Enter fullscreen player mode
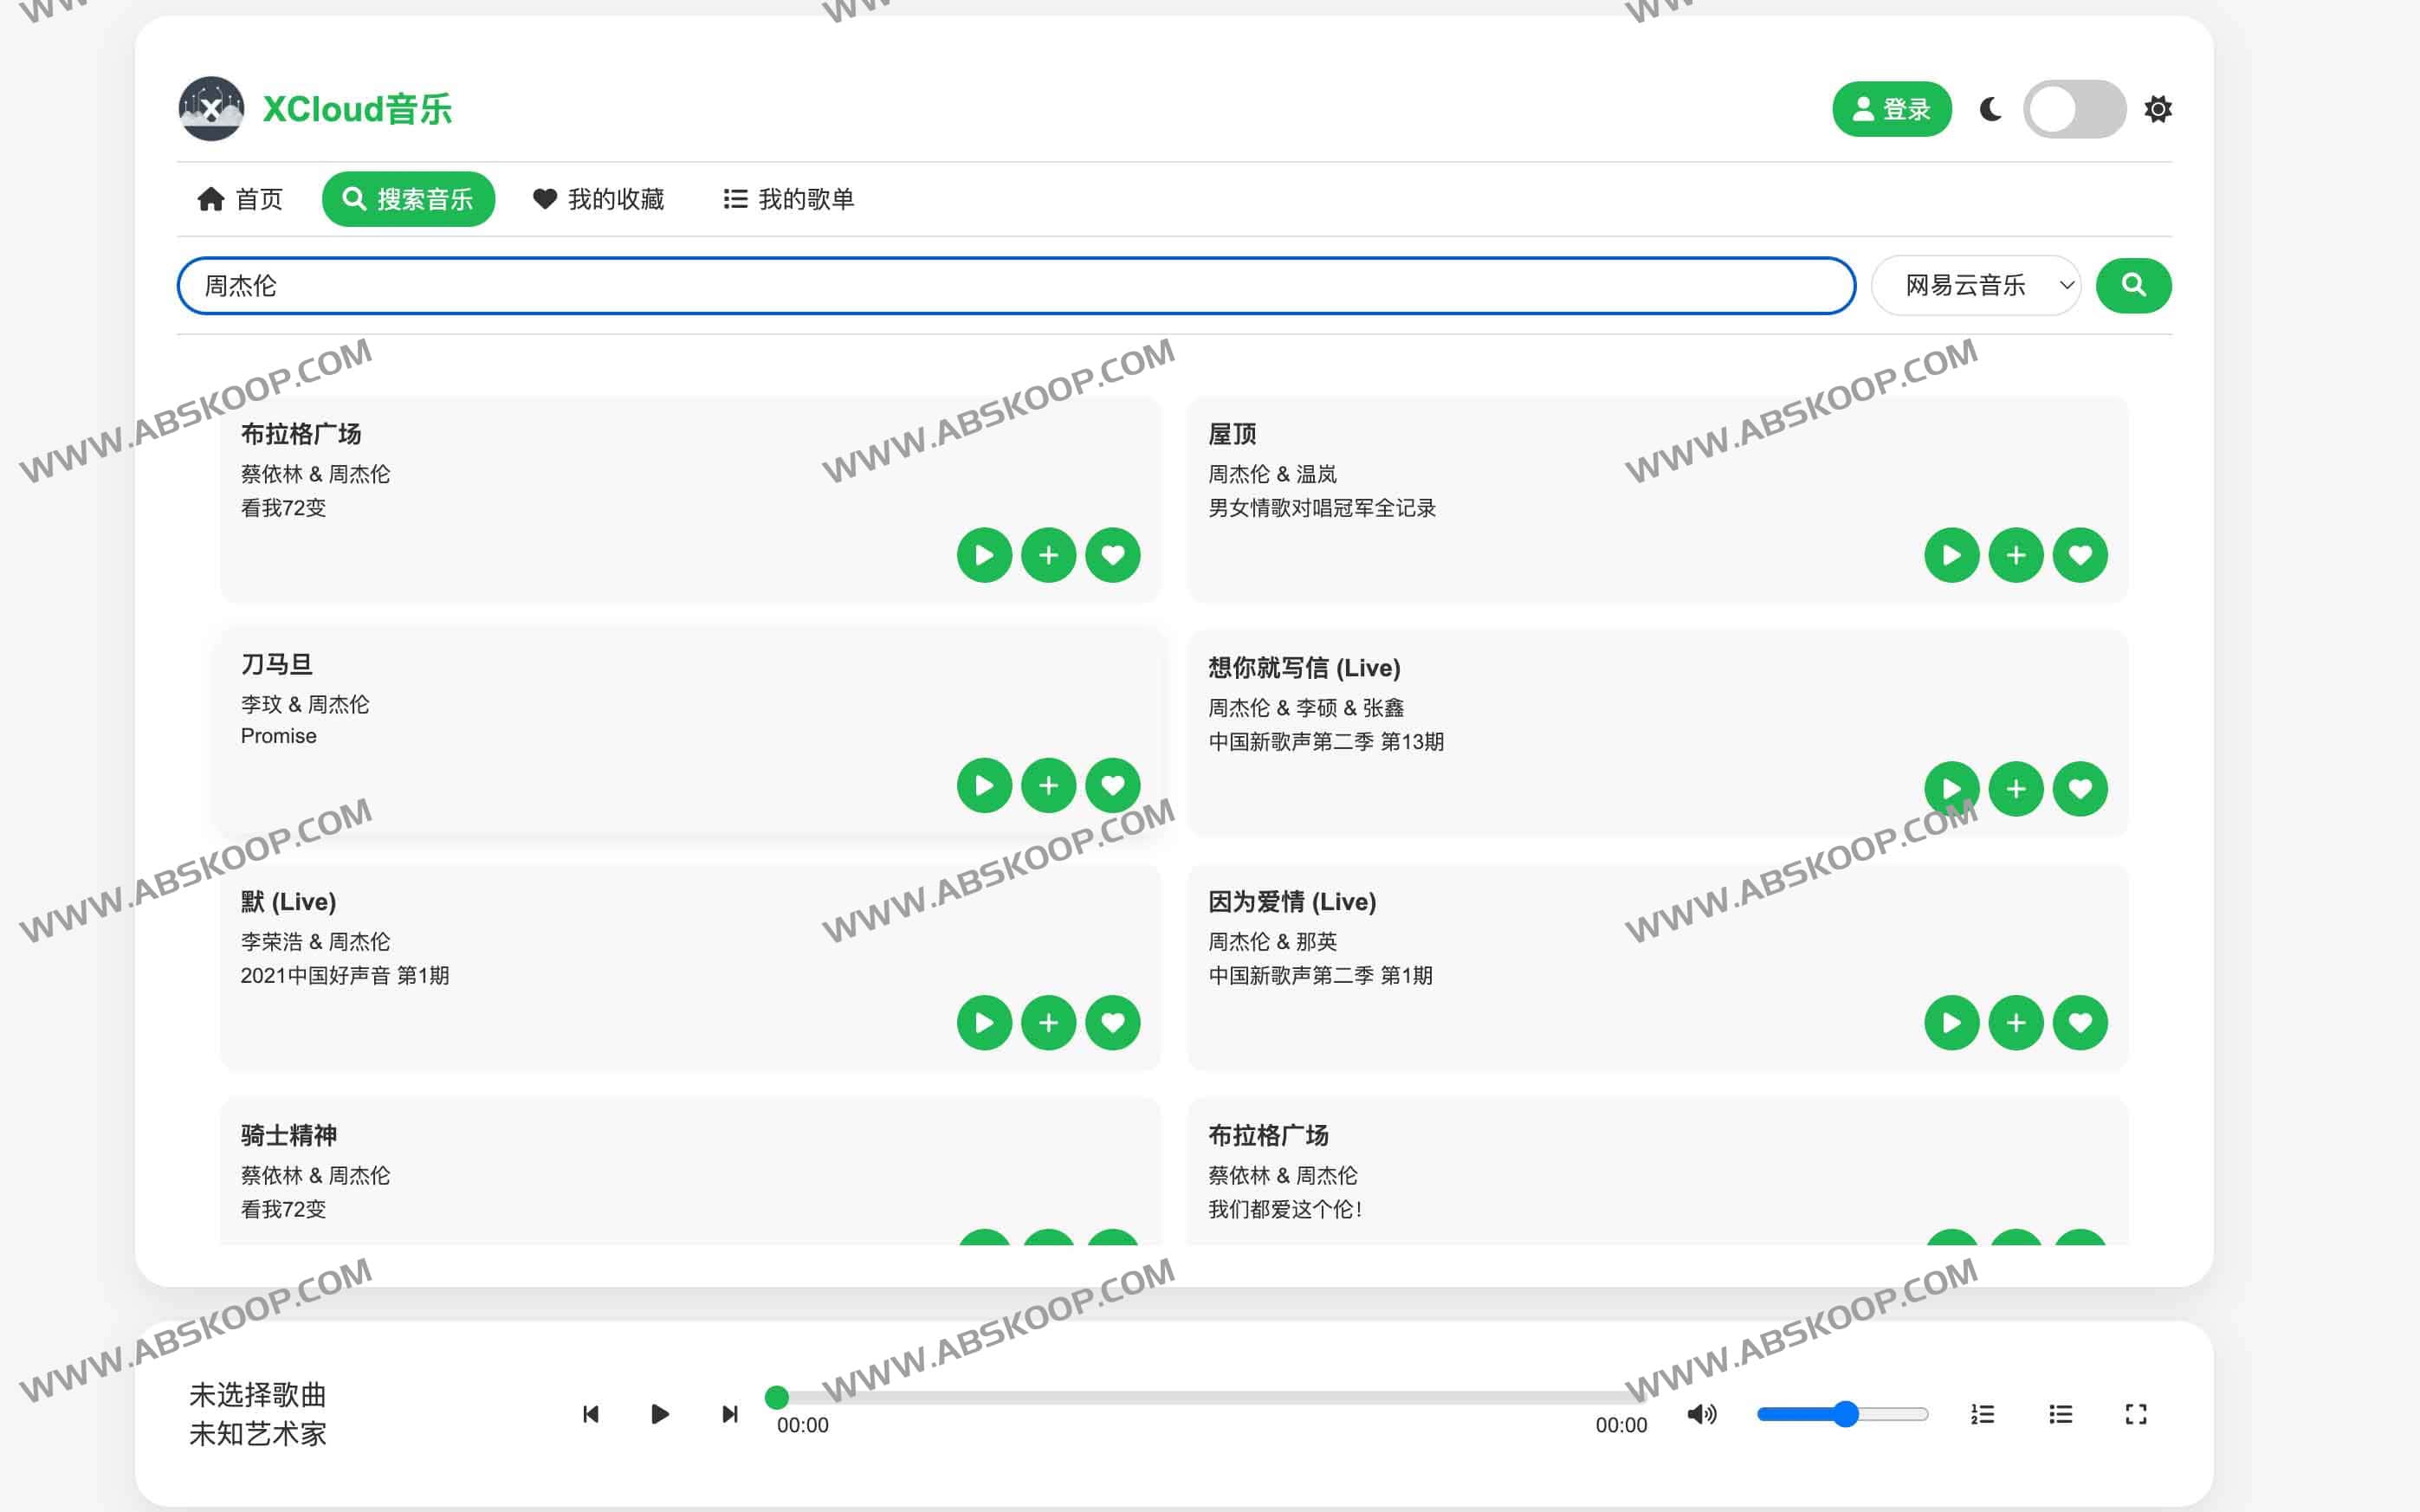Viewport: 2420px width, 1512px height. pos(2137,1414)
